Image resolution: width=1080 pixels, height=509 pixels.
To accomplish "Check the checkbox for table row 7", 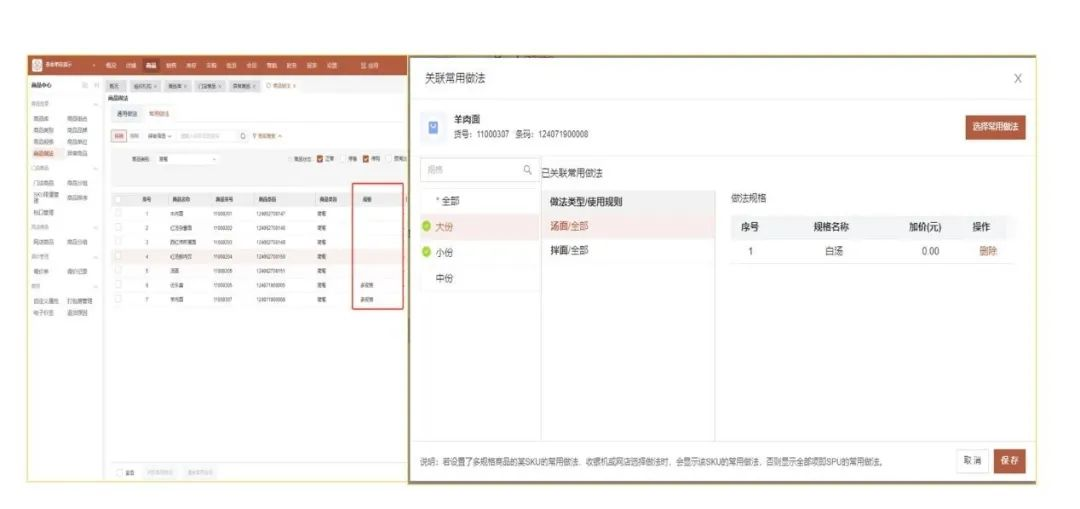I will tap(118, 298).
